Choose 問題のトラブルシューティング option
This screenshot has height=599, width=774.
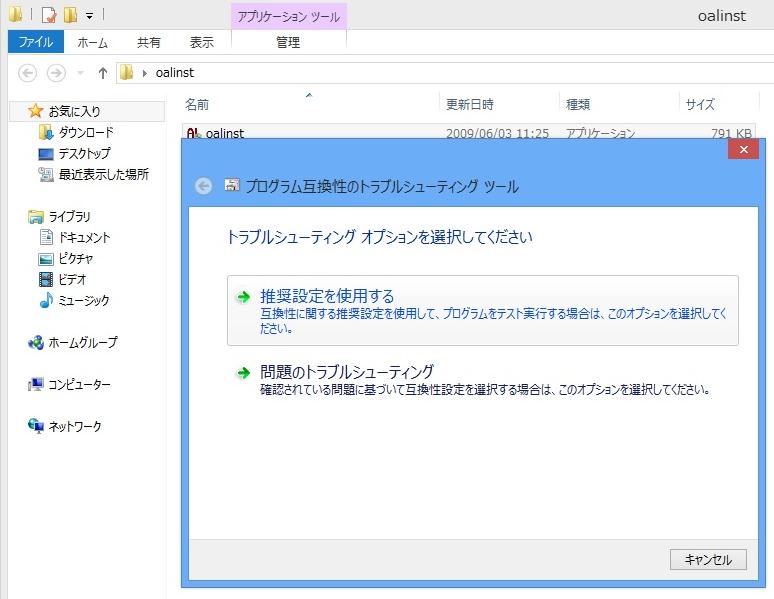tap(483, 379)
